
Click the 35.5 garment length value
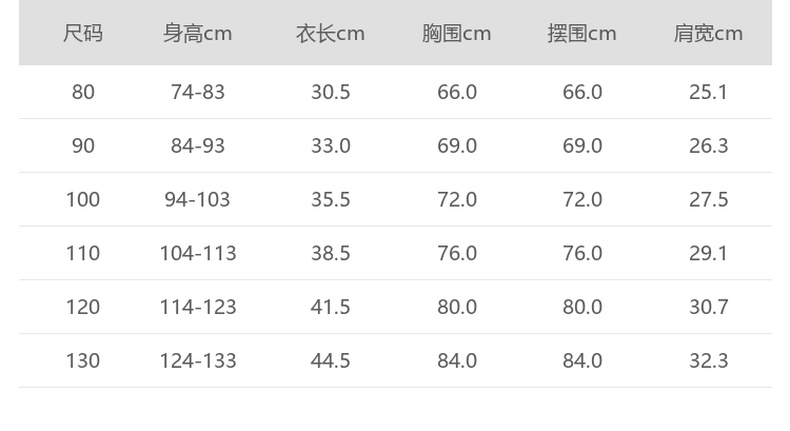[330, 200]
